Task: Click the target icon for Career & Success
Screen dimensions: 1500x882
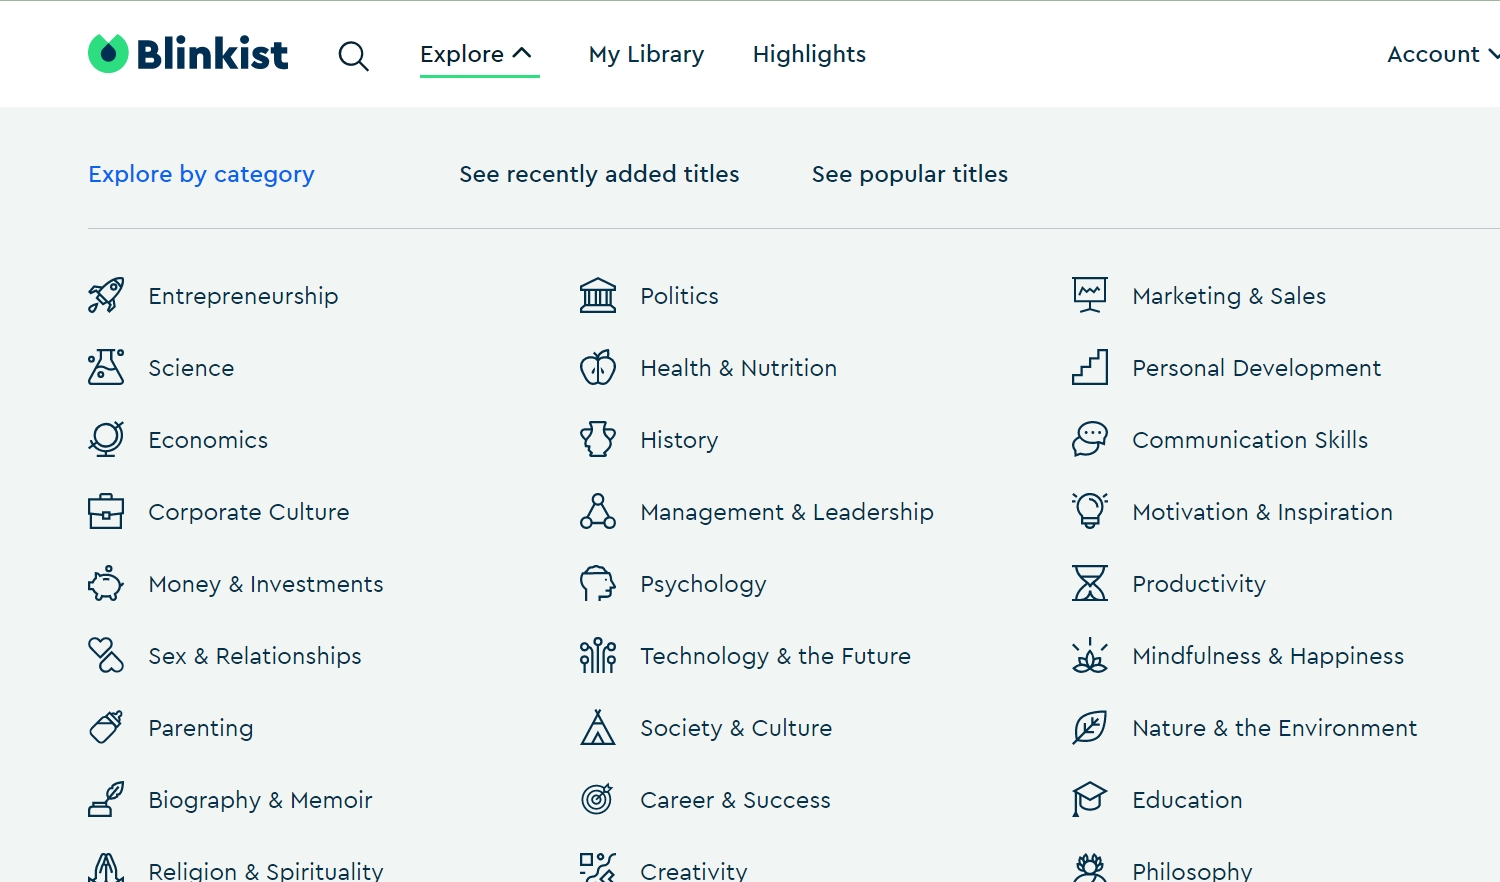Action: click(x=598, y=800)
